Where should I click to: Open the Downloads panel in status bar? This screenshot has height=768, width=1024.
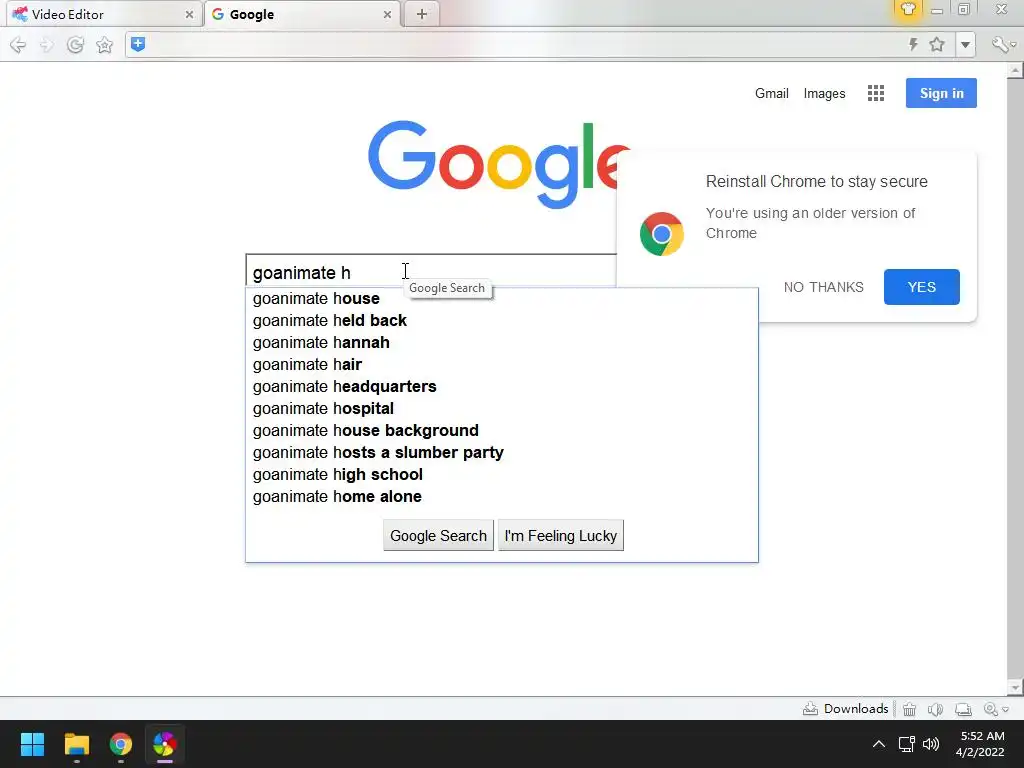coord(846,709)
